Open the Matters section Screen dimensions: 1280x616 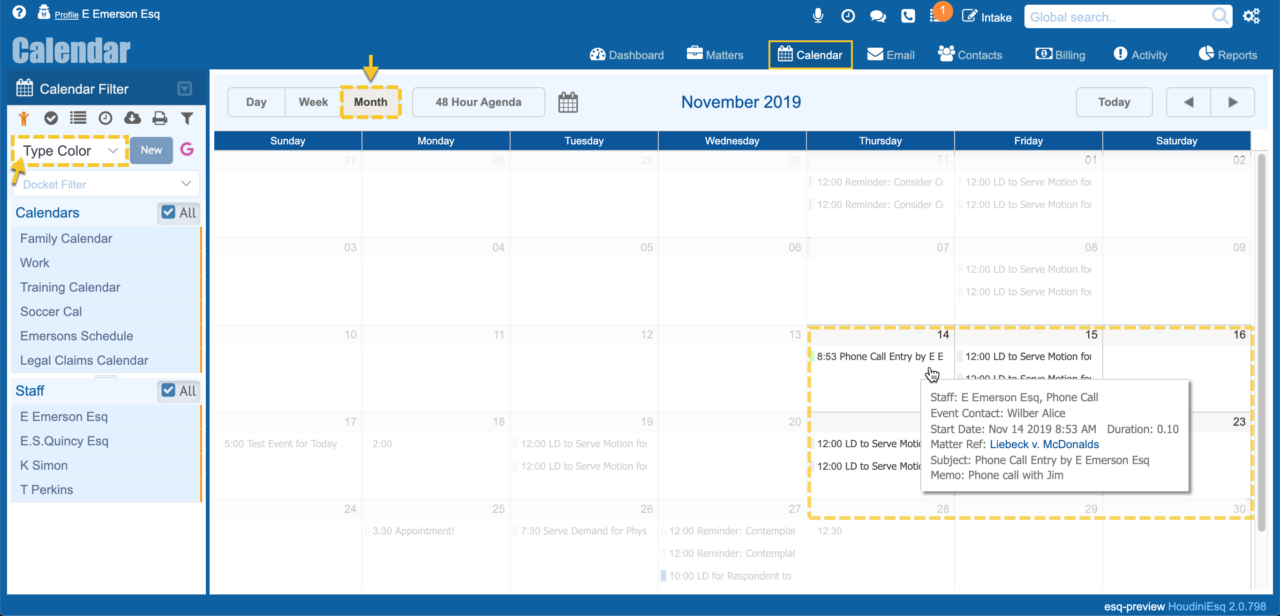[714, 54]
